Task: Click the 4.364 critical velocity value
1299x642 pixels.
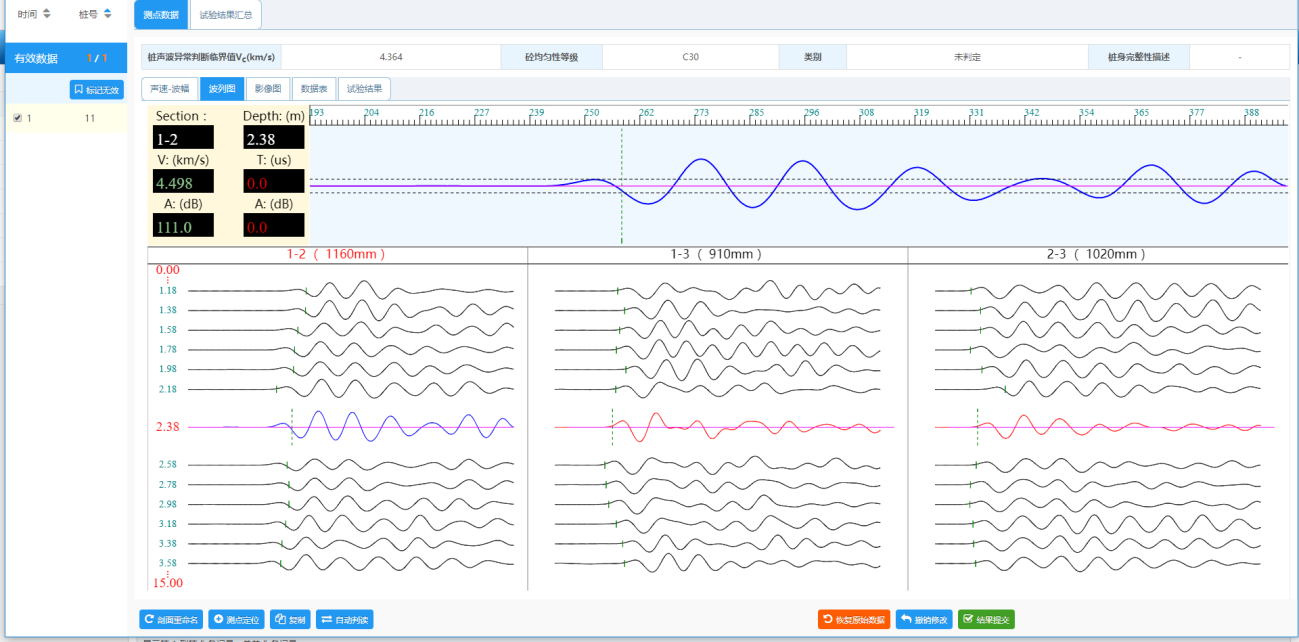Action: (x=391, y=57)
